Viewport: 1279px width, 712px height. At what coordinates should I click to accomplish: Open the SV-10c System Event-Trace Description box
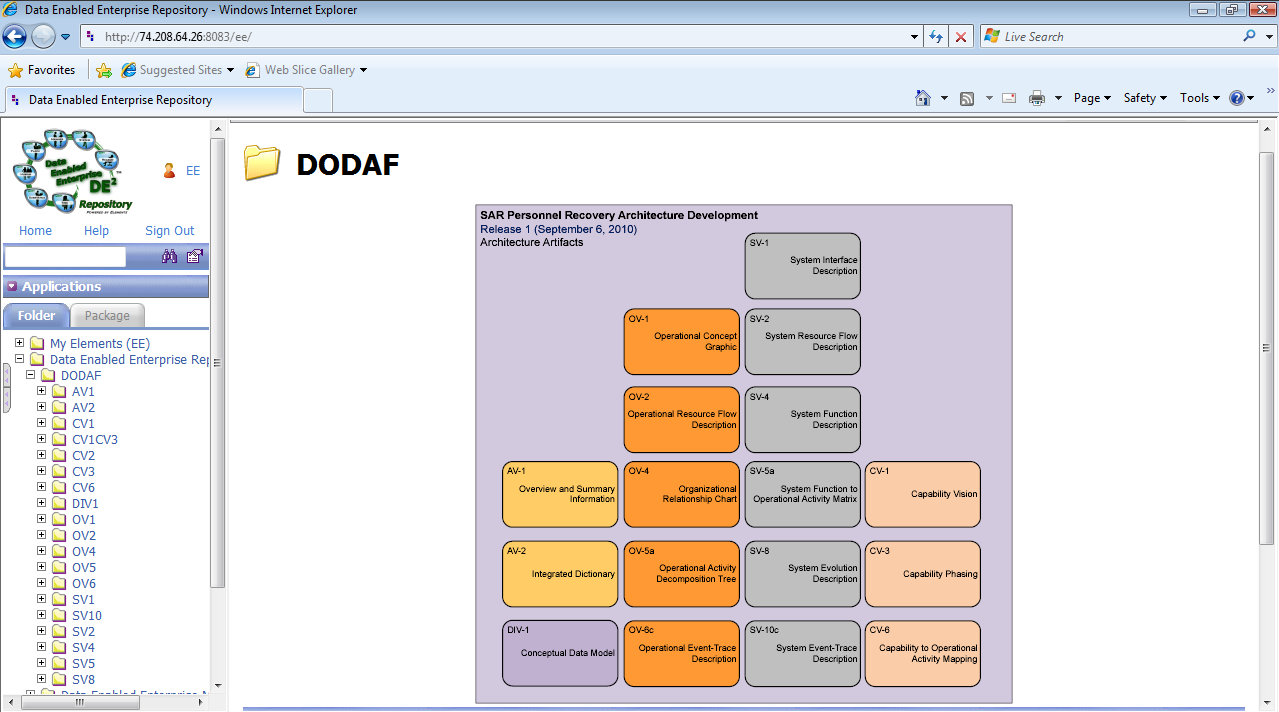point(802,654)
